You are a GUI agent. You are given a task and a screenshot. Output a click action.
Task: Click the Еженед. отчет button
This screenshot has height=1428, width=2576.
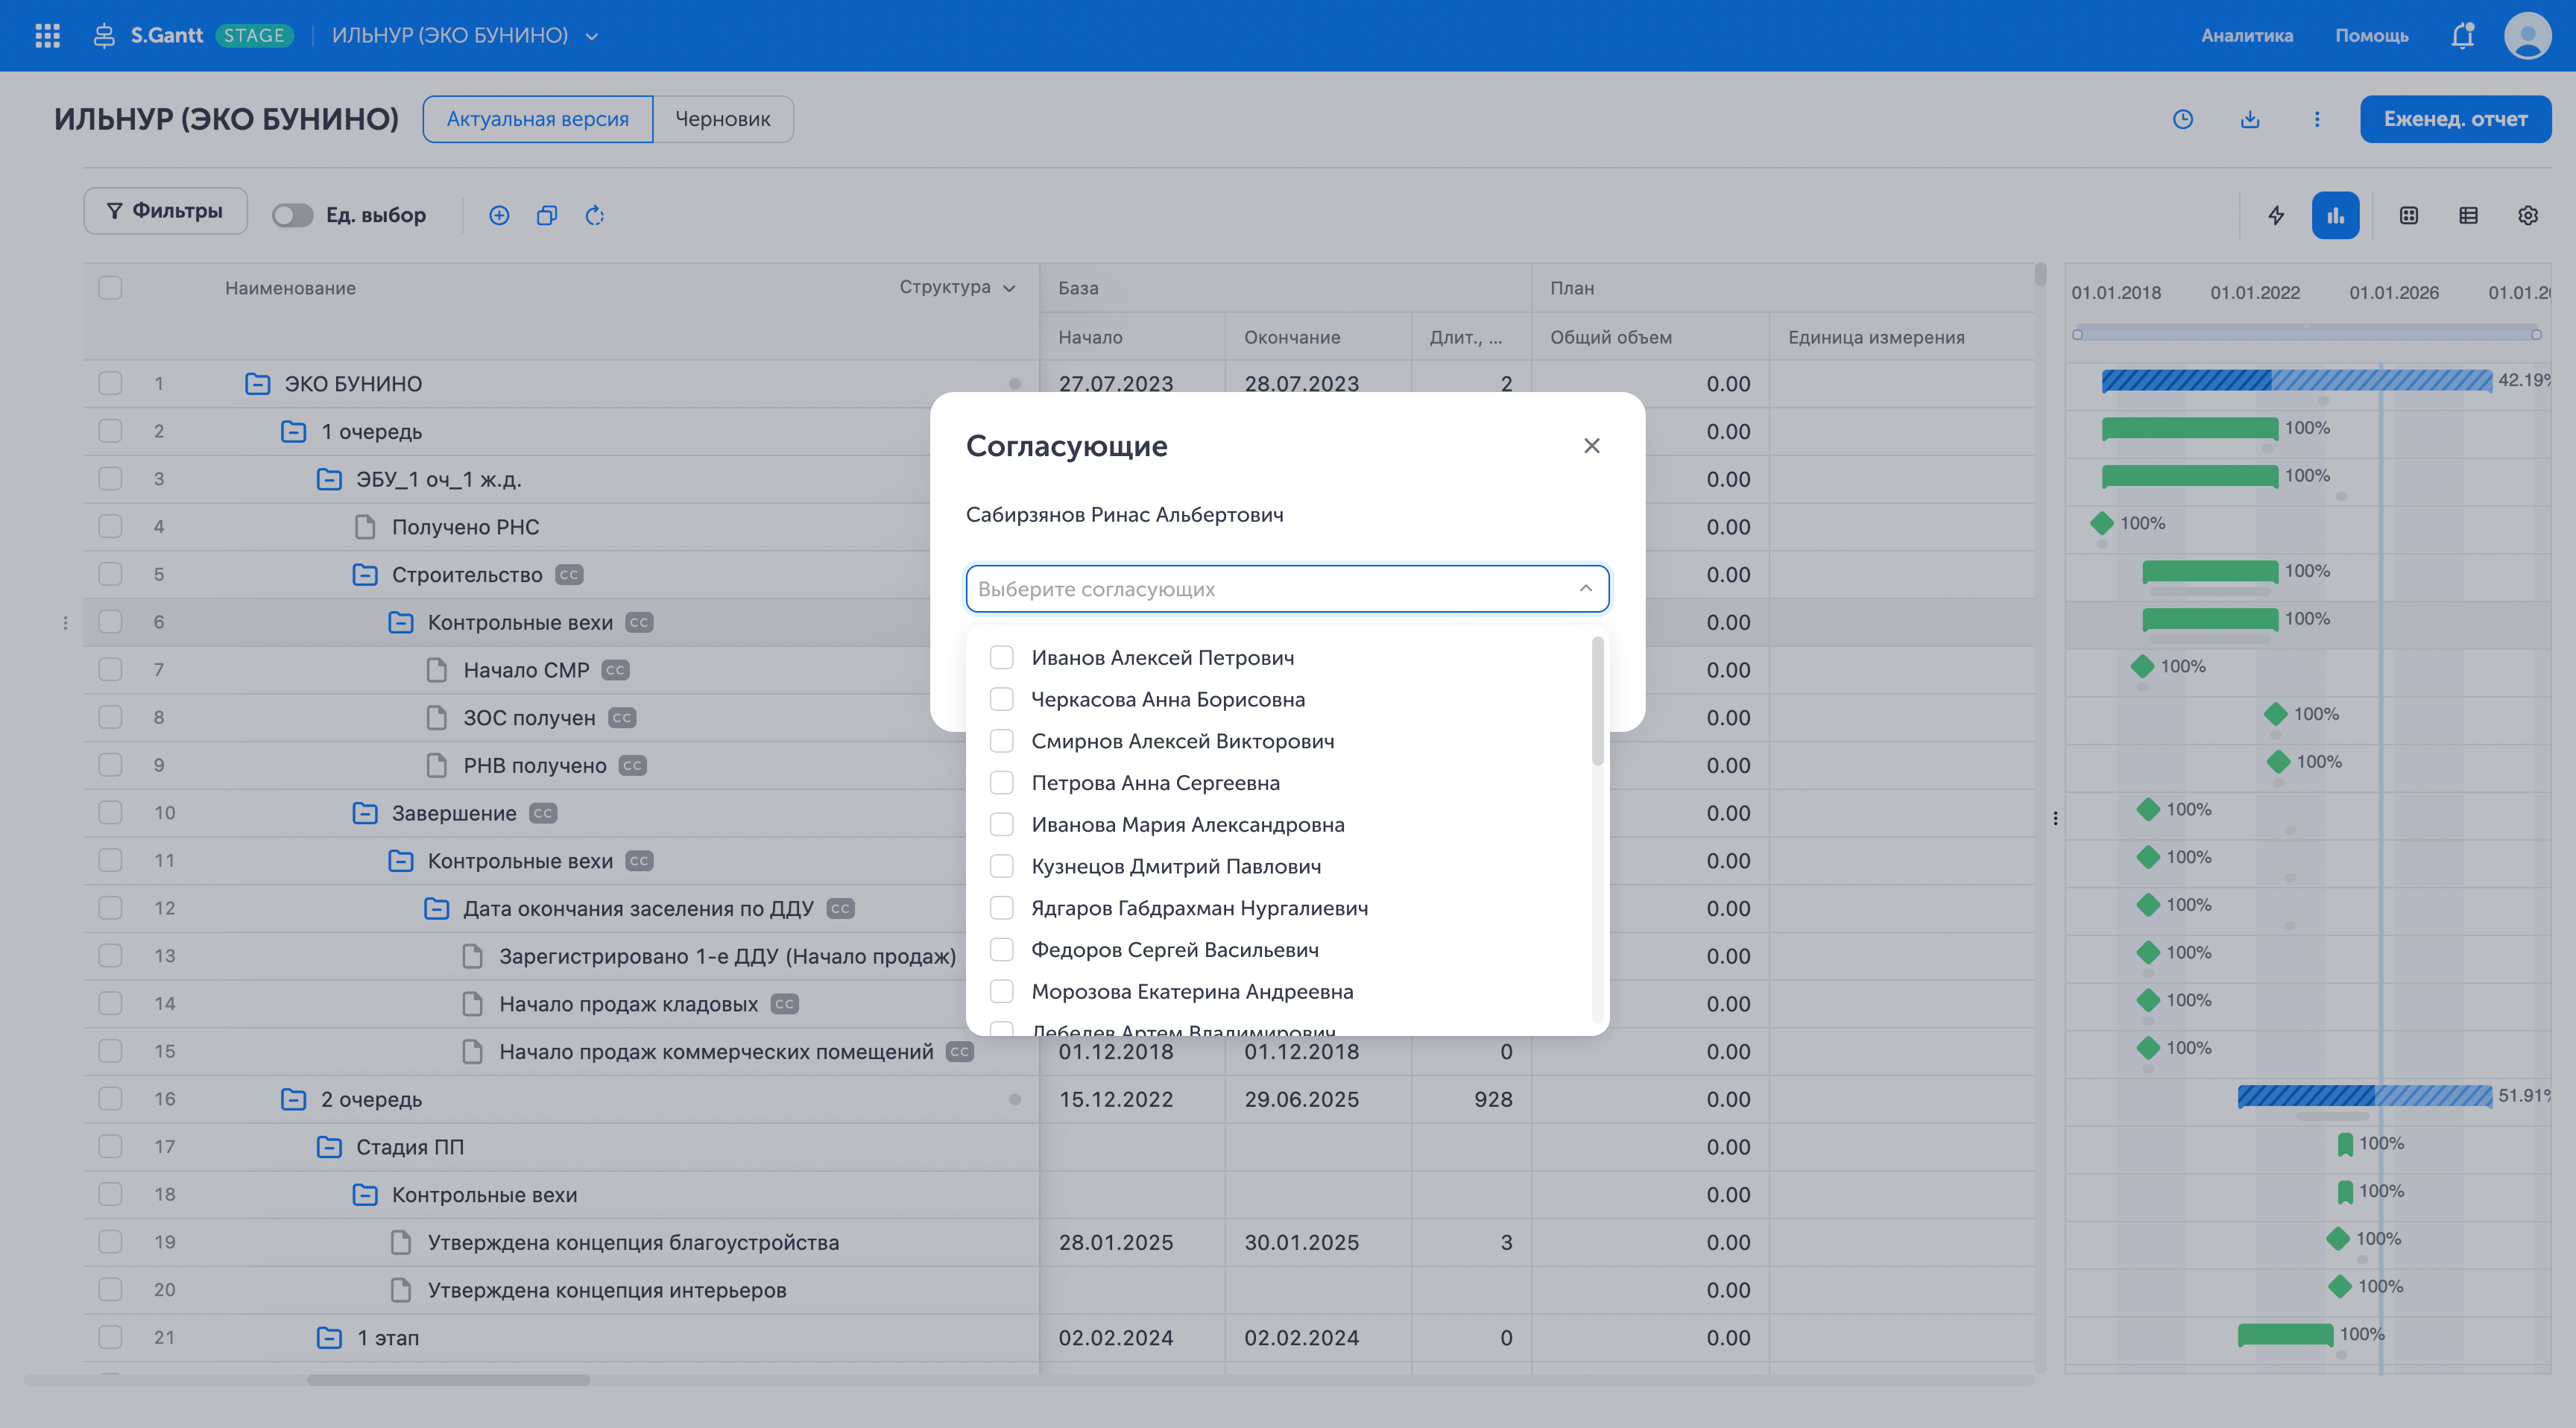pos(2455,119)
